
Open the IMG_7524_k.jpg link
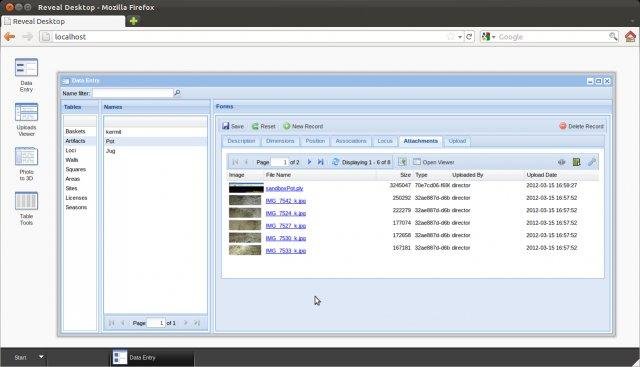pos(286,213)
